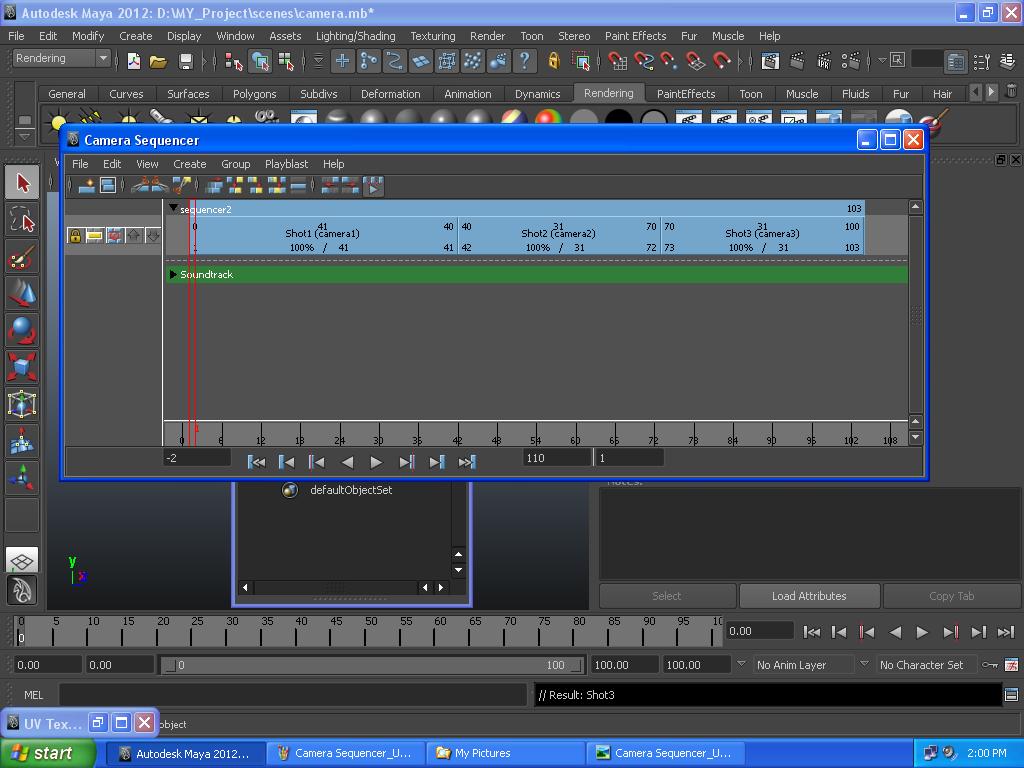
Task: Open the Group menu in Camera Sequencer
Action: [x=235, y=164]
